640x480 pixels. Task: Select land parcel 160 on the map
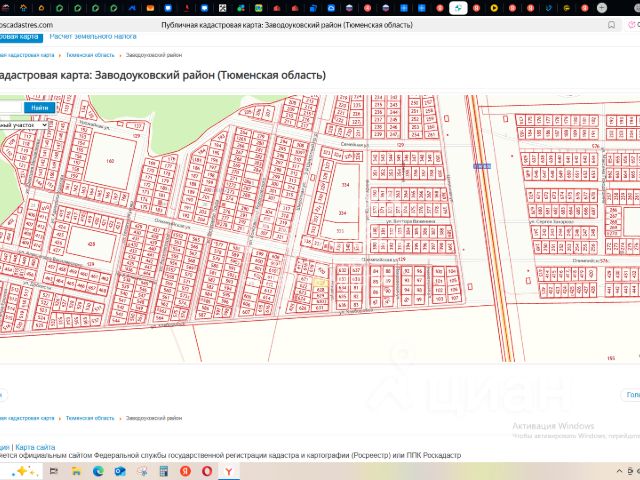click(110, 161)
